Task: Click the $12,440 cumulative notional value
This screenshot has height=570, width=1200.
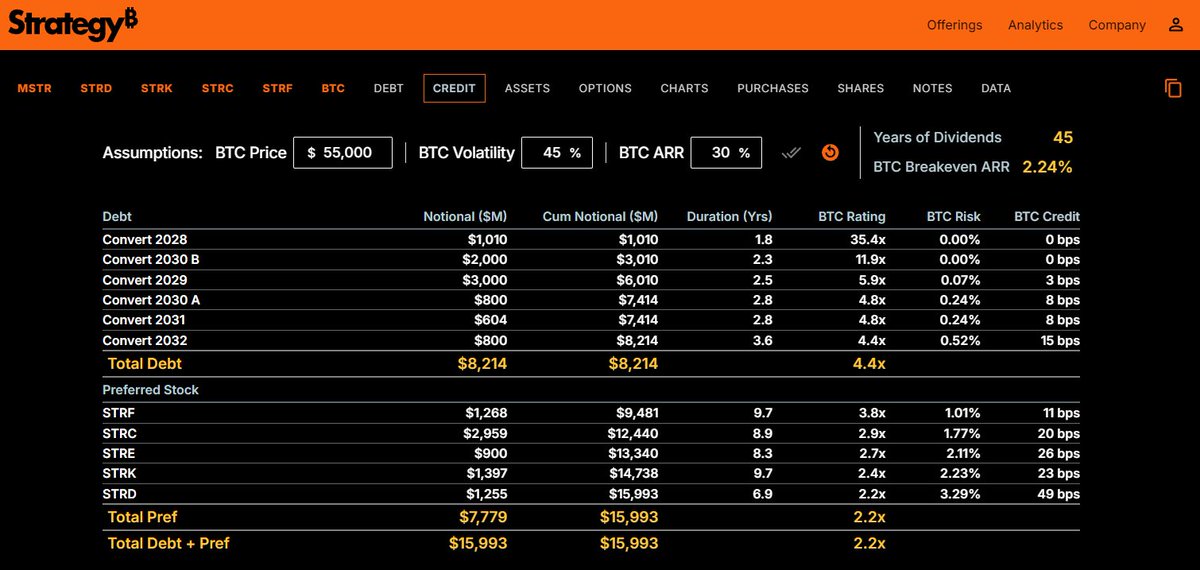Action: tap(634, 433)
